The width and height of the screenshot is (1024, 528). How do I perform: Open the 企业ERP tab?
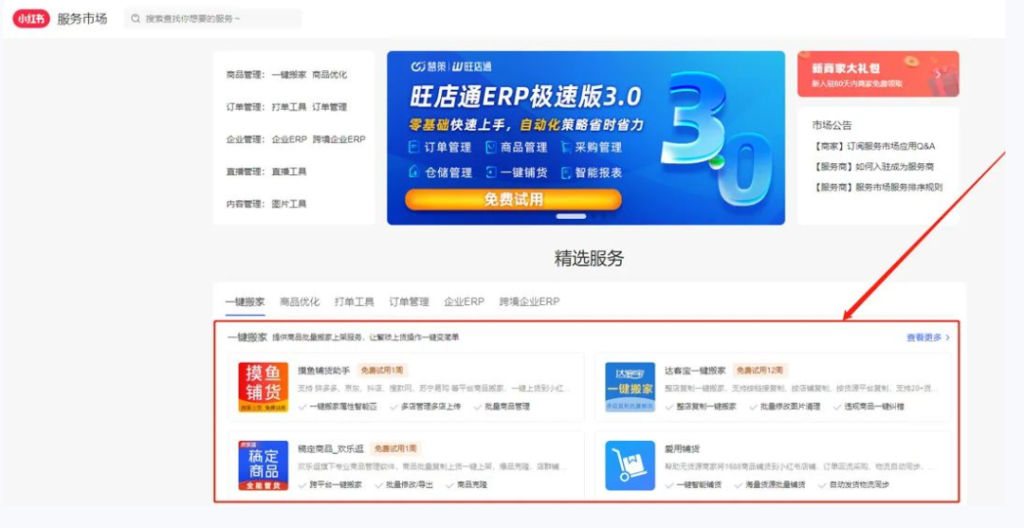tap(464, 301)
